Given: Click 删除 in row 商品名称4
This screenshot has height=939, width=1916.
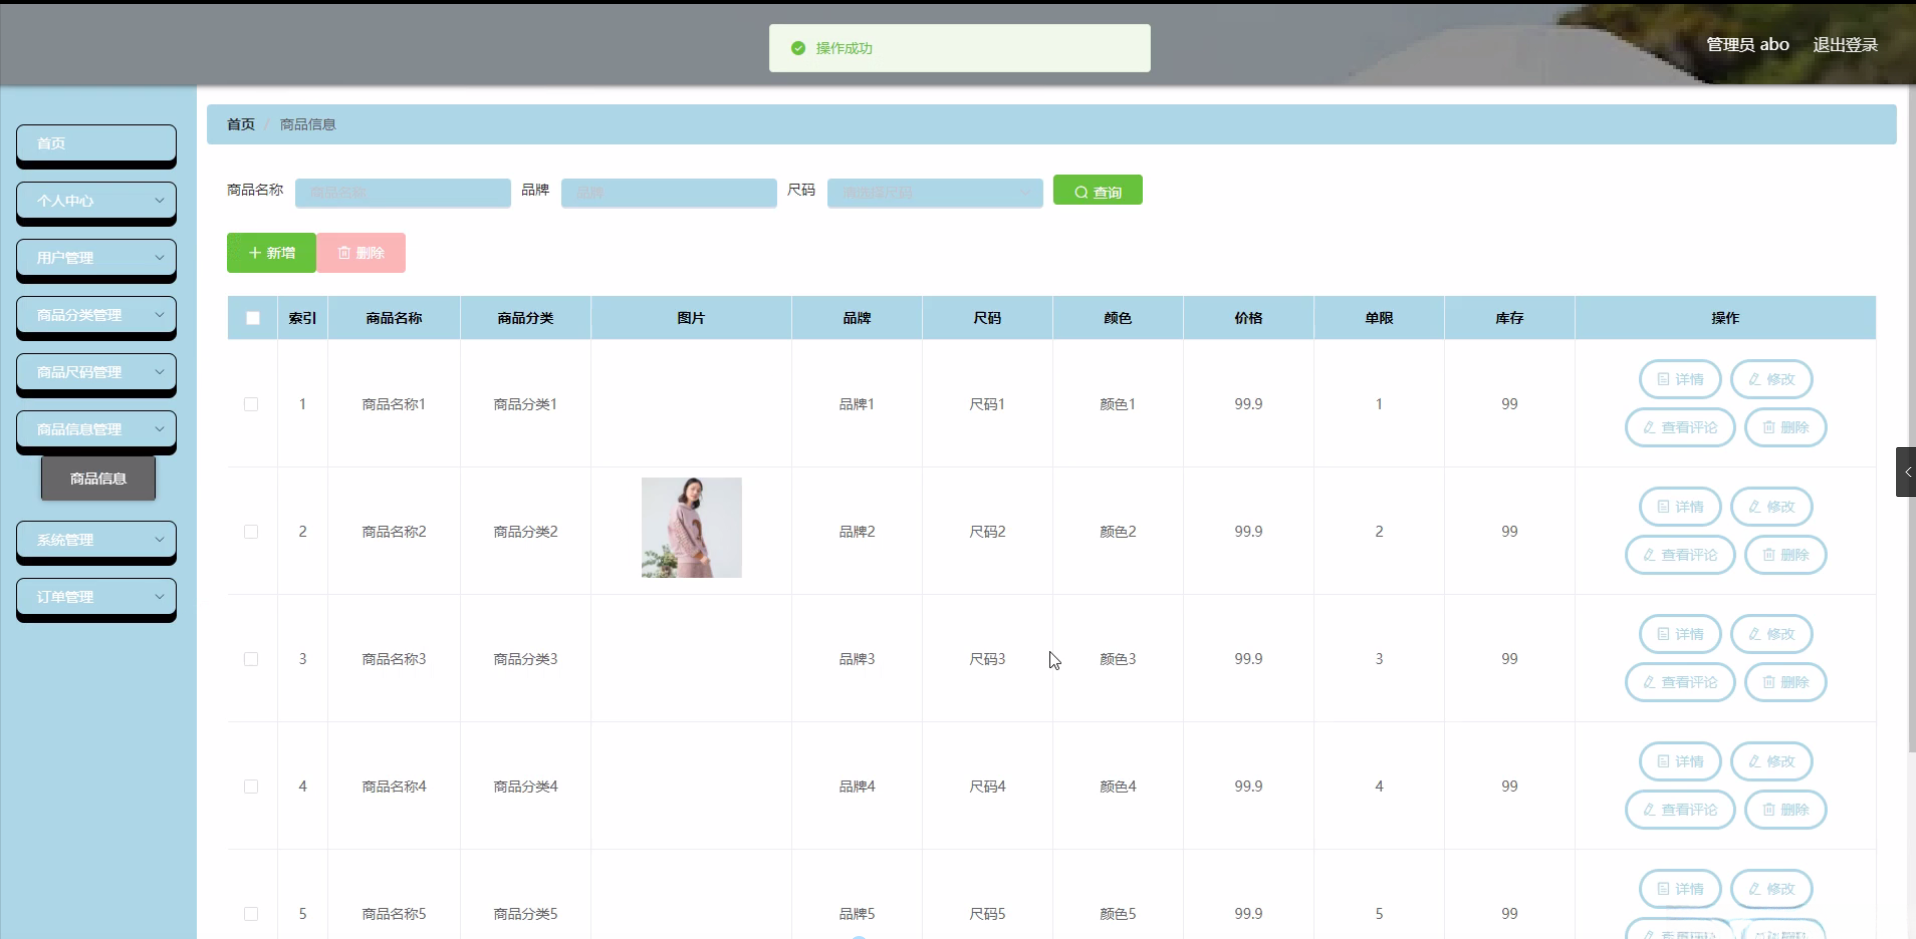Looking at the screenshot, I should tap(1785, 810).
